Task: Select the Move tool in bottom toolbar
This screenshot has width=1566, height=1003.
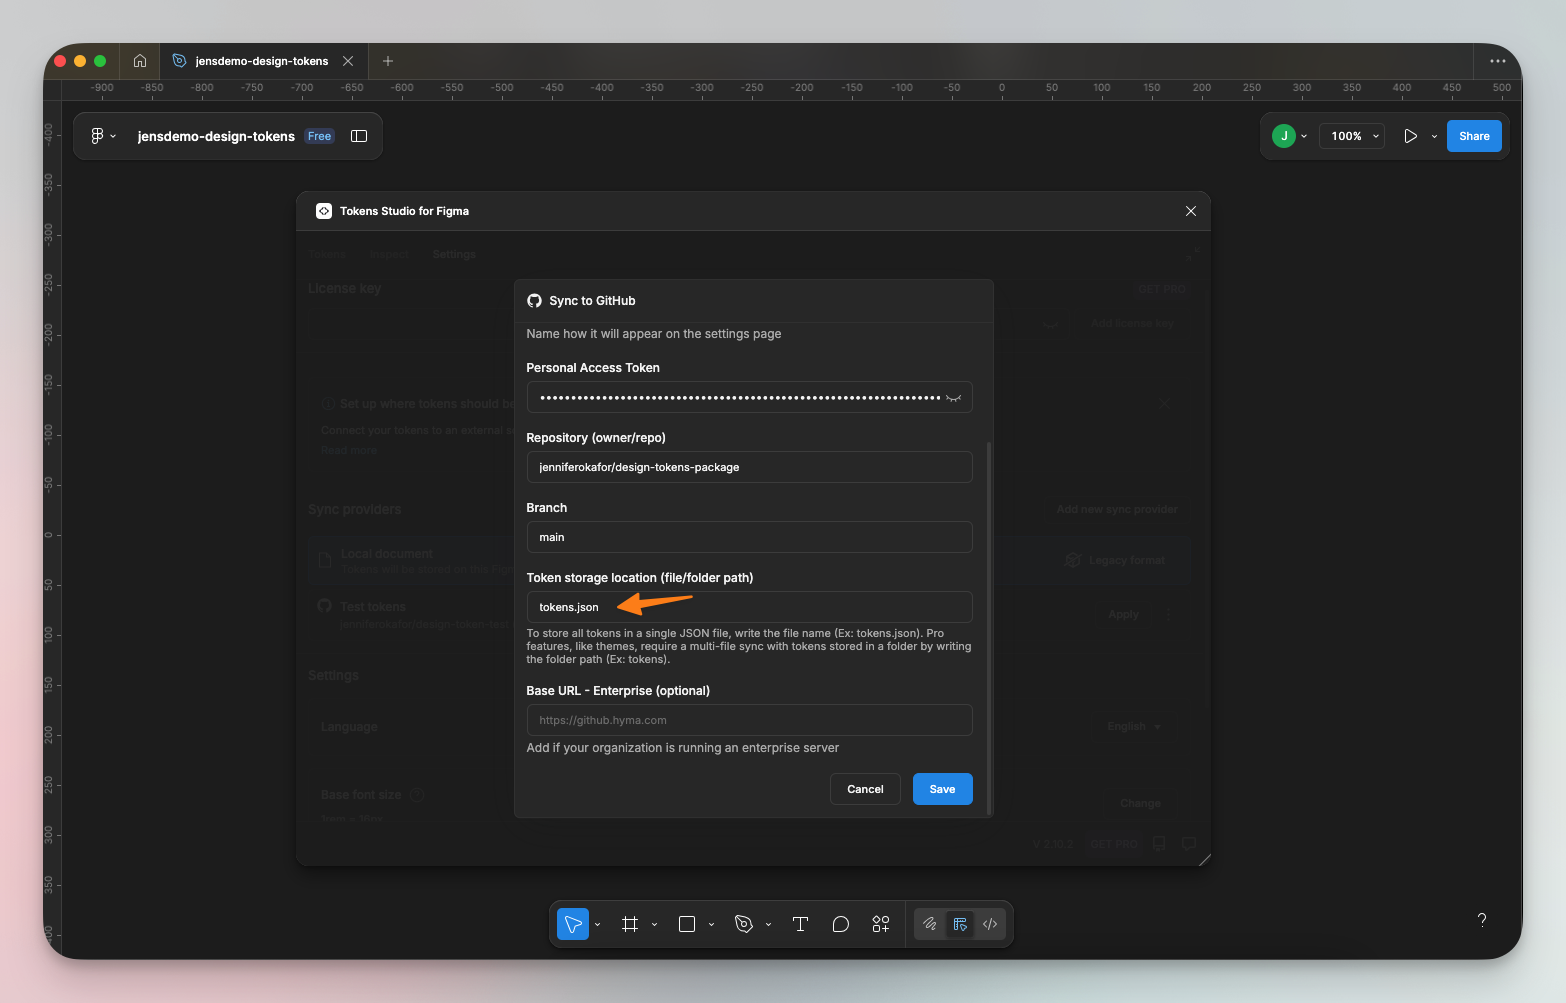Action: pyautogui.click(x=573, y=924)
